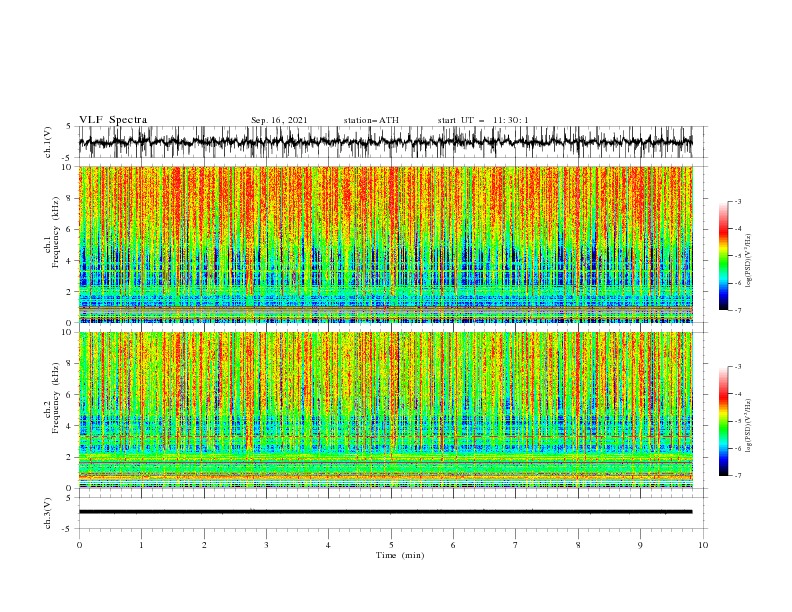
Task: Click the "VLF Spectra" title text
Action: 113,120
